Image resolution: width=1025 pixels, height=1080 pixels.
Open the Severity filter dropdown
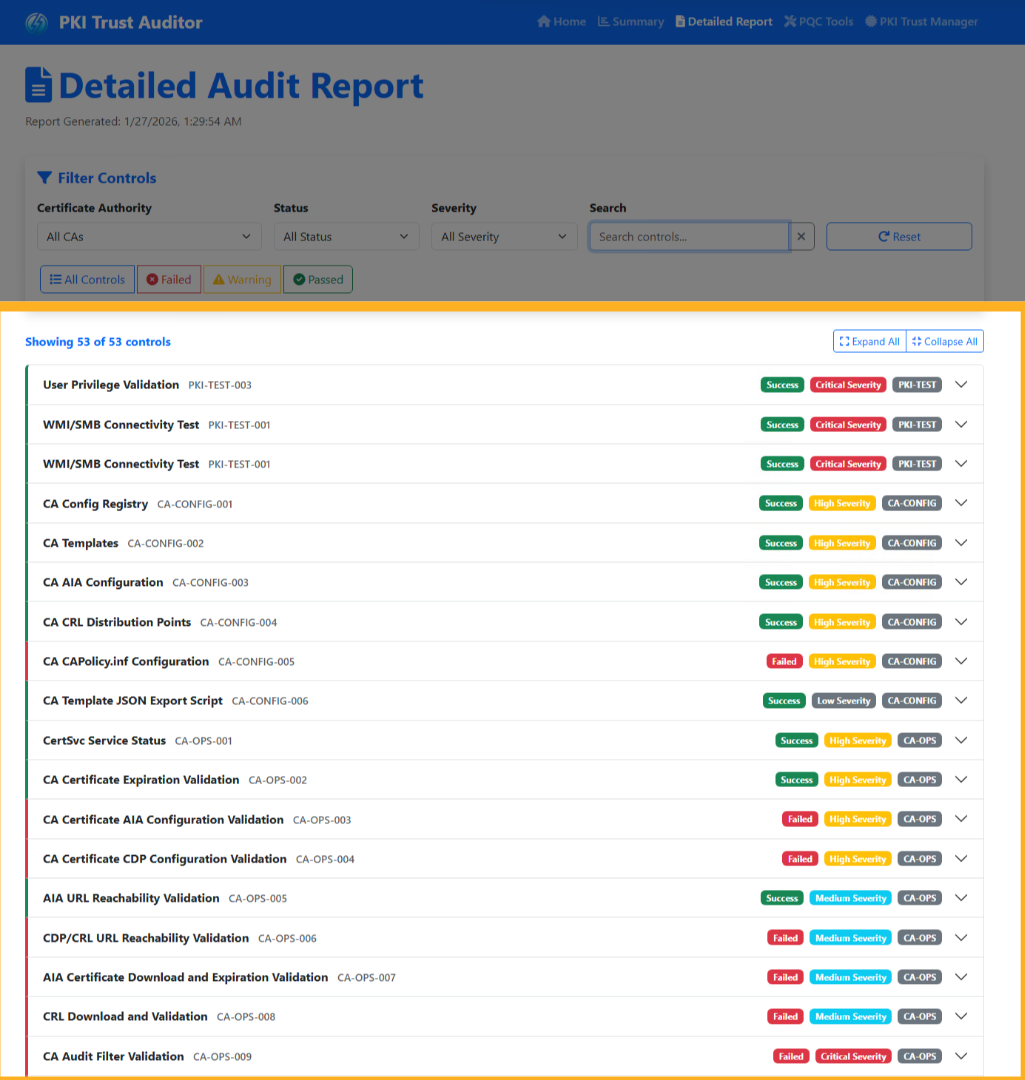click(503, 236)
